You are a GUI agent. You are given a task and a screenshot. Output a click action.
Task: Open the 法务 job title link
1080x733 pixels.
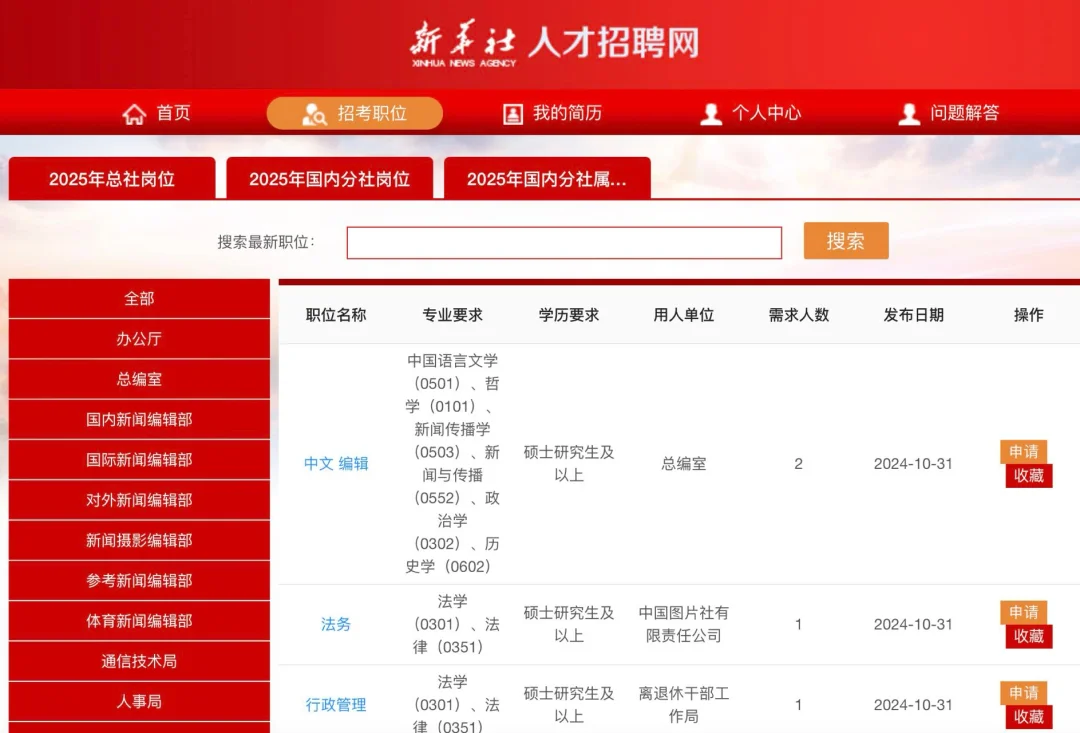(x=336, y=624)
